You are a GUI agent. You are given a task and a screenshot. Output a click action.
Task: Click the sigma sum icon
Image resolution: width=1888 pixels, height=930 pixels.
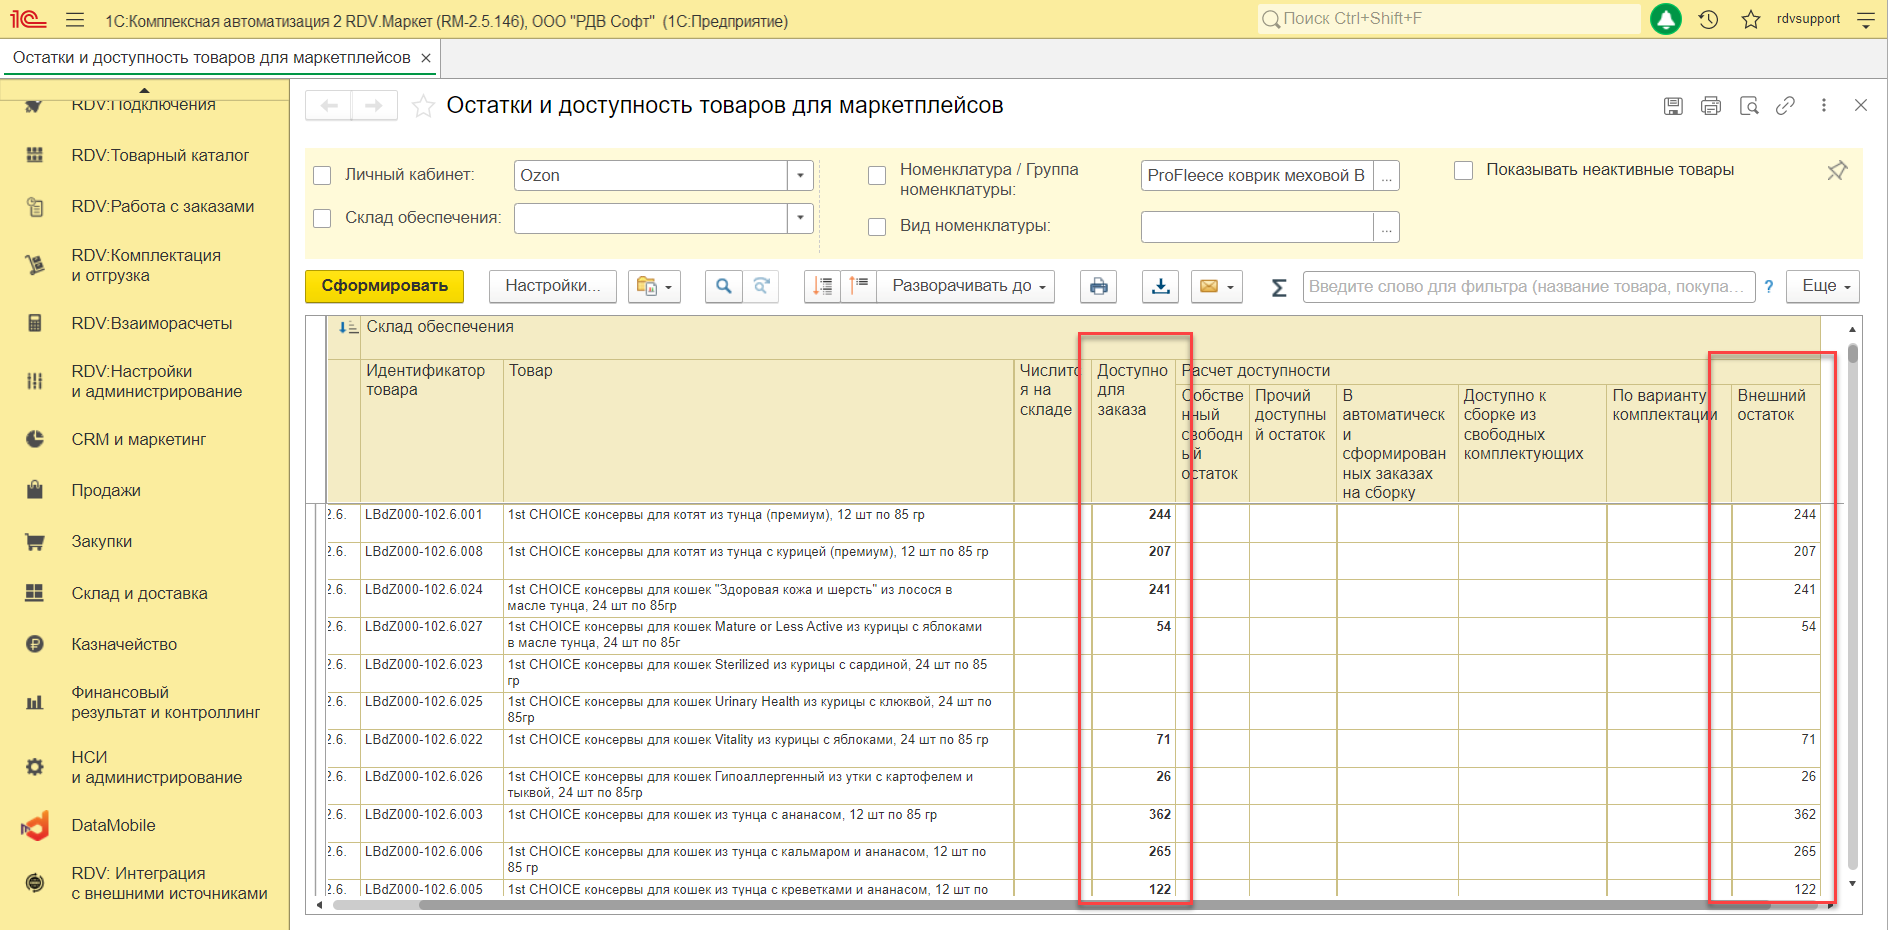pos(1278,288)
